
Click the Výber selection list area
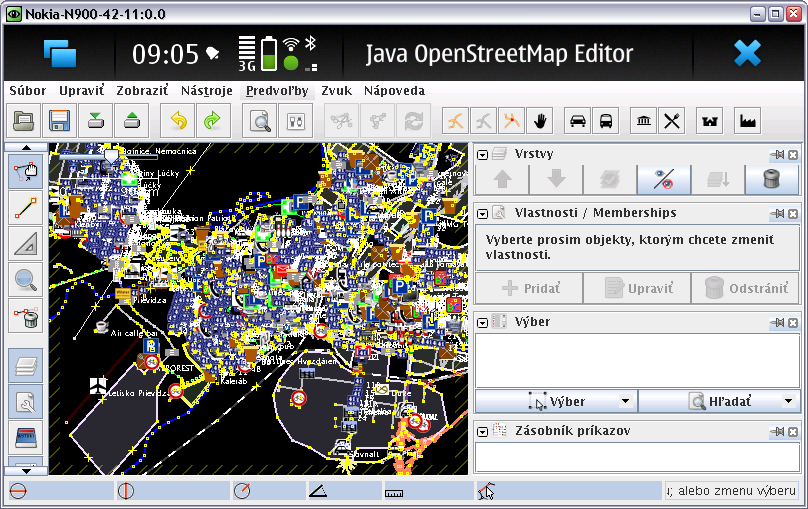click(x=637, y=361)
